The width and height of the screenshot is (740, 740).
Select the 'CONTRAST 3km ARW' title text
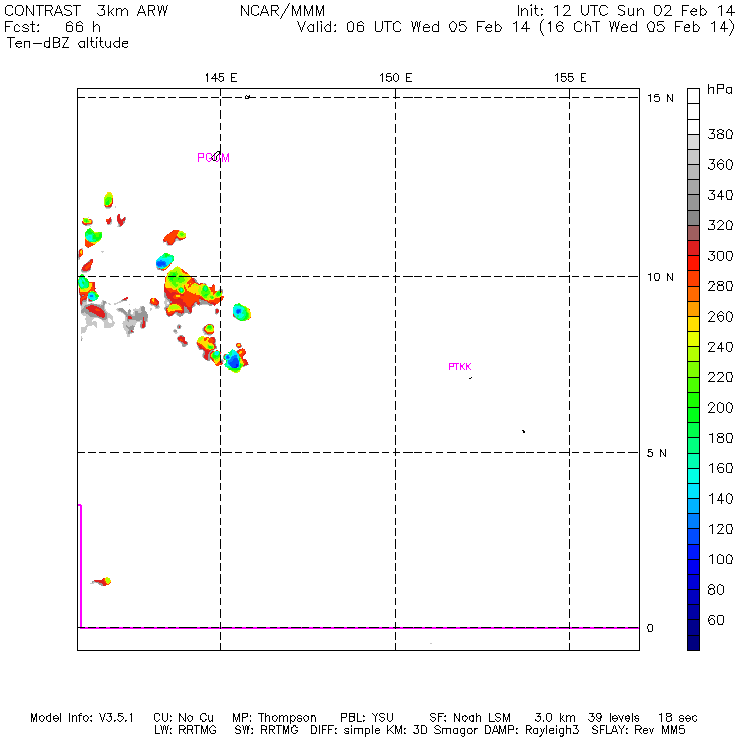(x=86, y=11)
